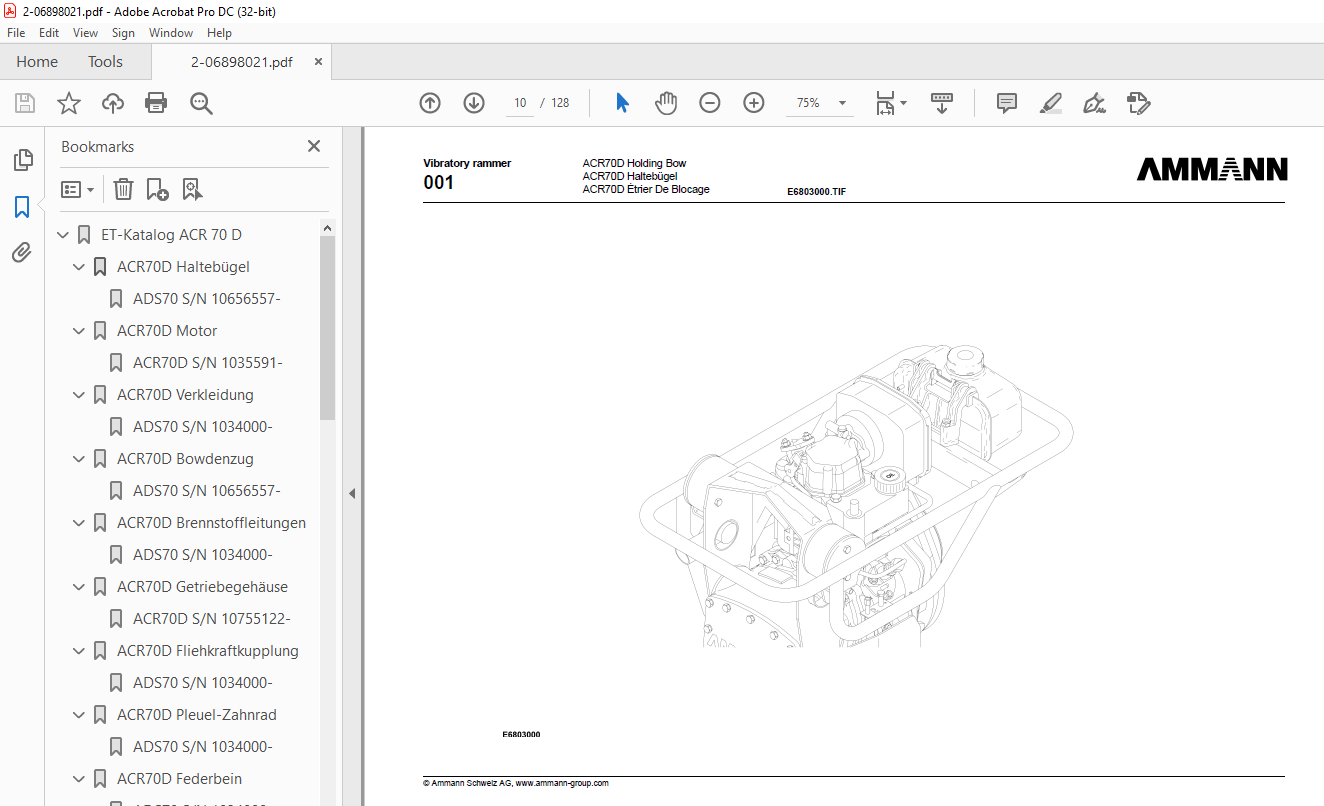Collapse the ACR70D Federbein chevron
The height and width of the screenshot is (806, 1324).
(79, 779)
